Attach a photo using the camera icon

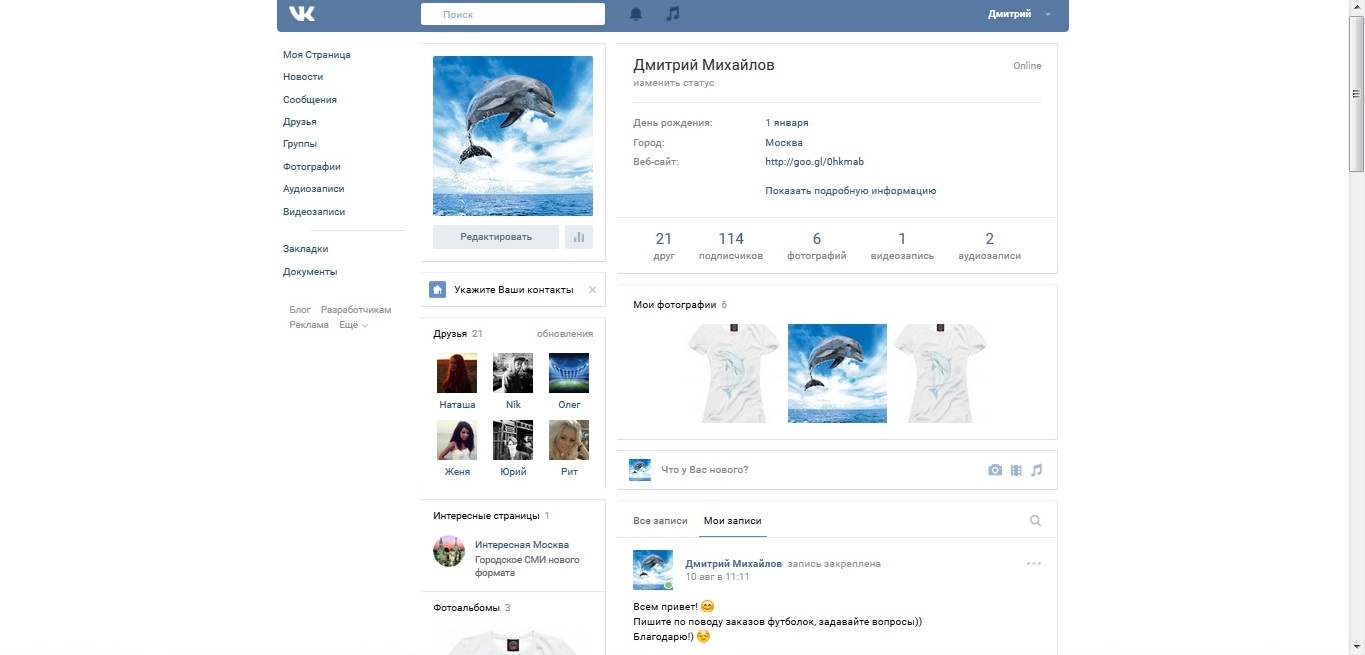click(x=995, y=469)
